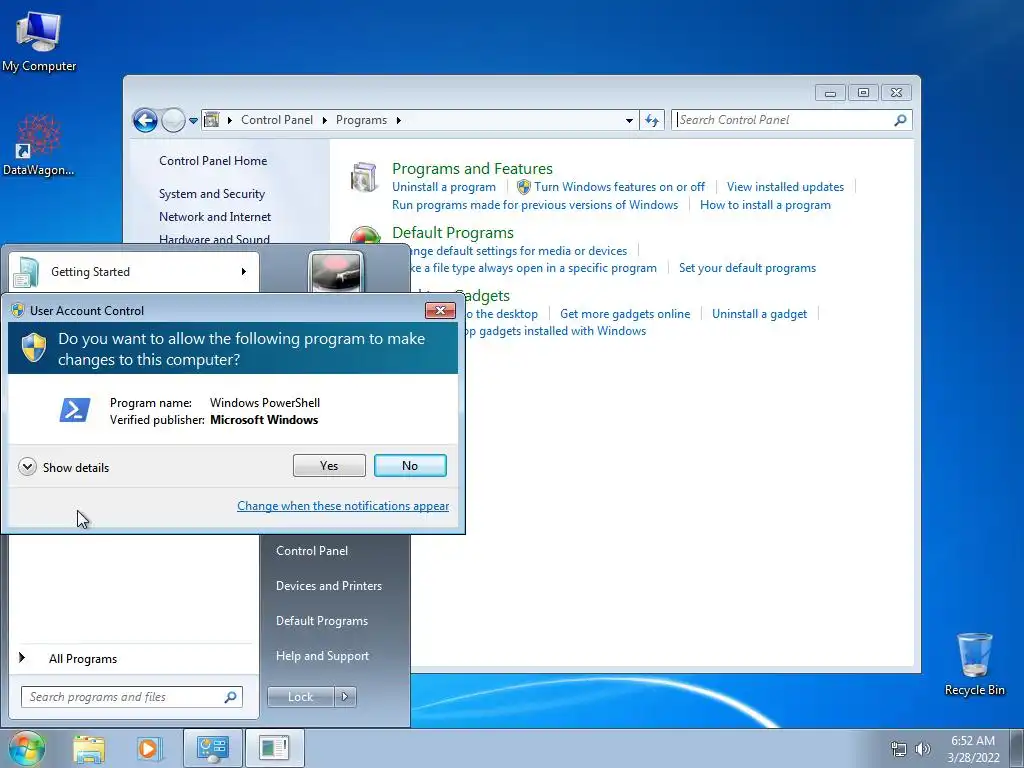This screenshot has height=768, width=1024.
Task: Open the last taskbar program button
Action: click(x=274, y=748)
